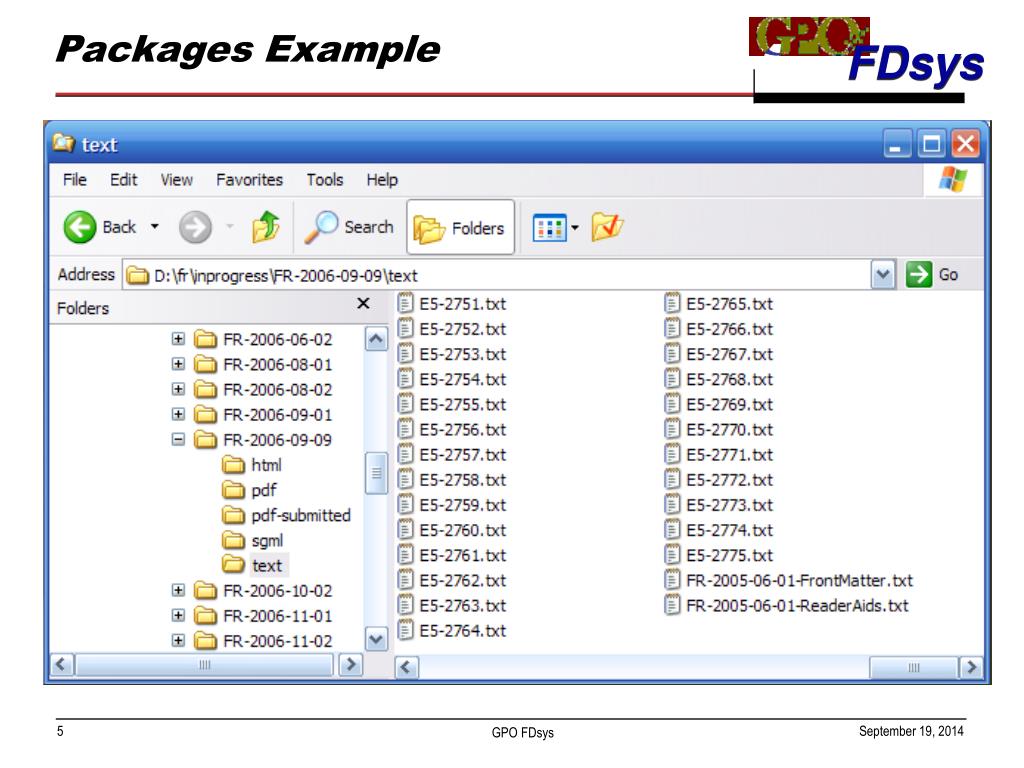Select the html folder in tree

coord(252,465)
